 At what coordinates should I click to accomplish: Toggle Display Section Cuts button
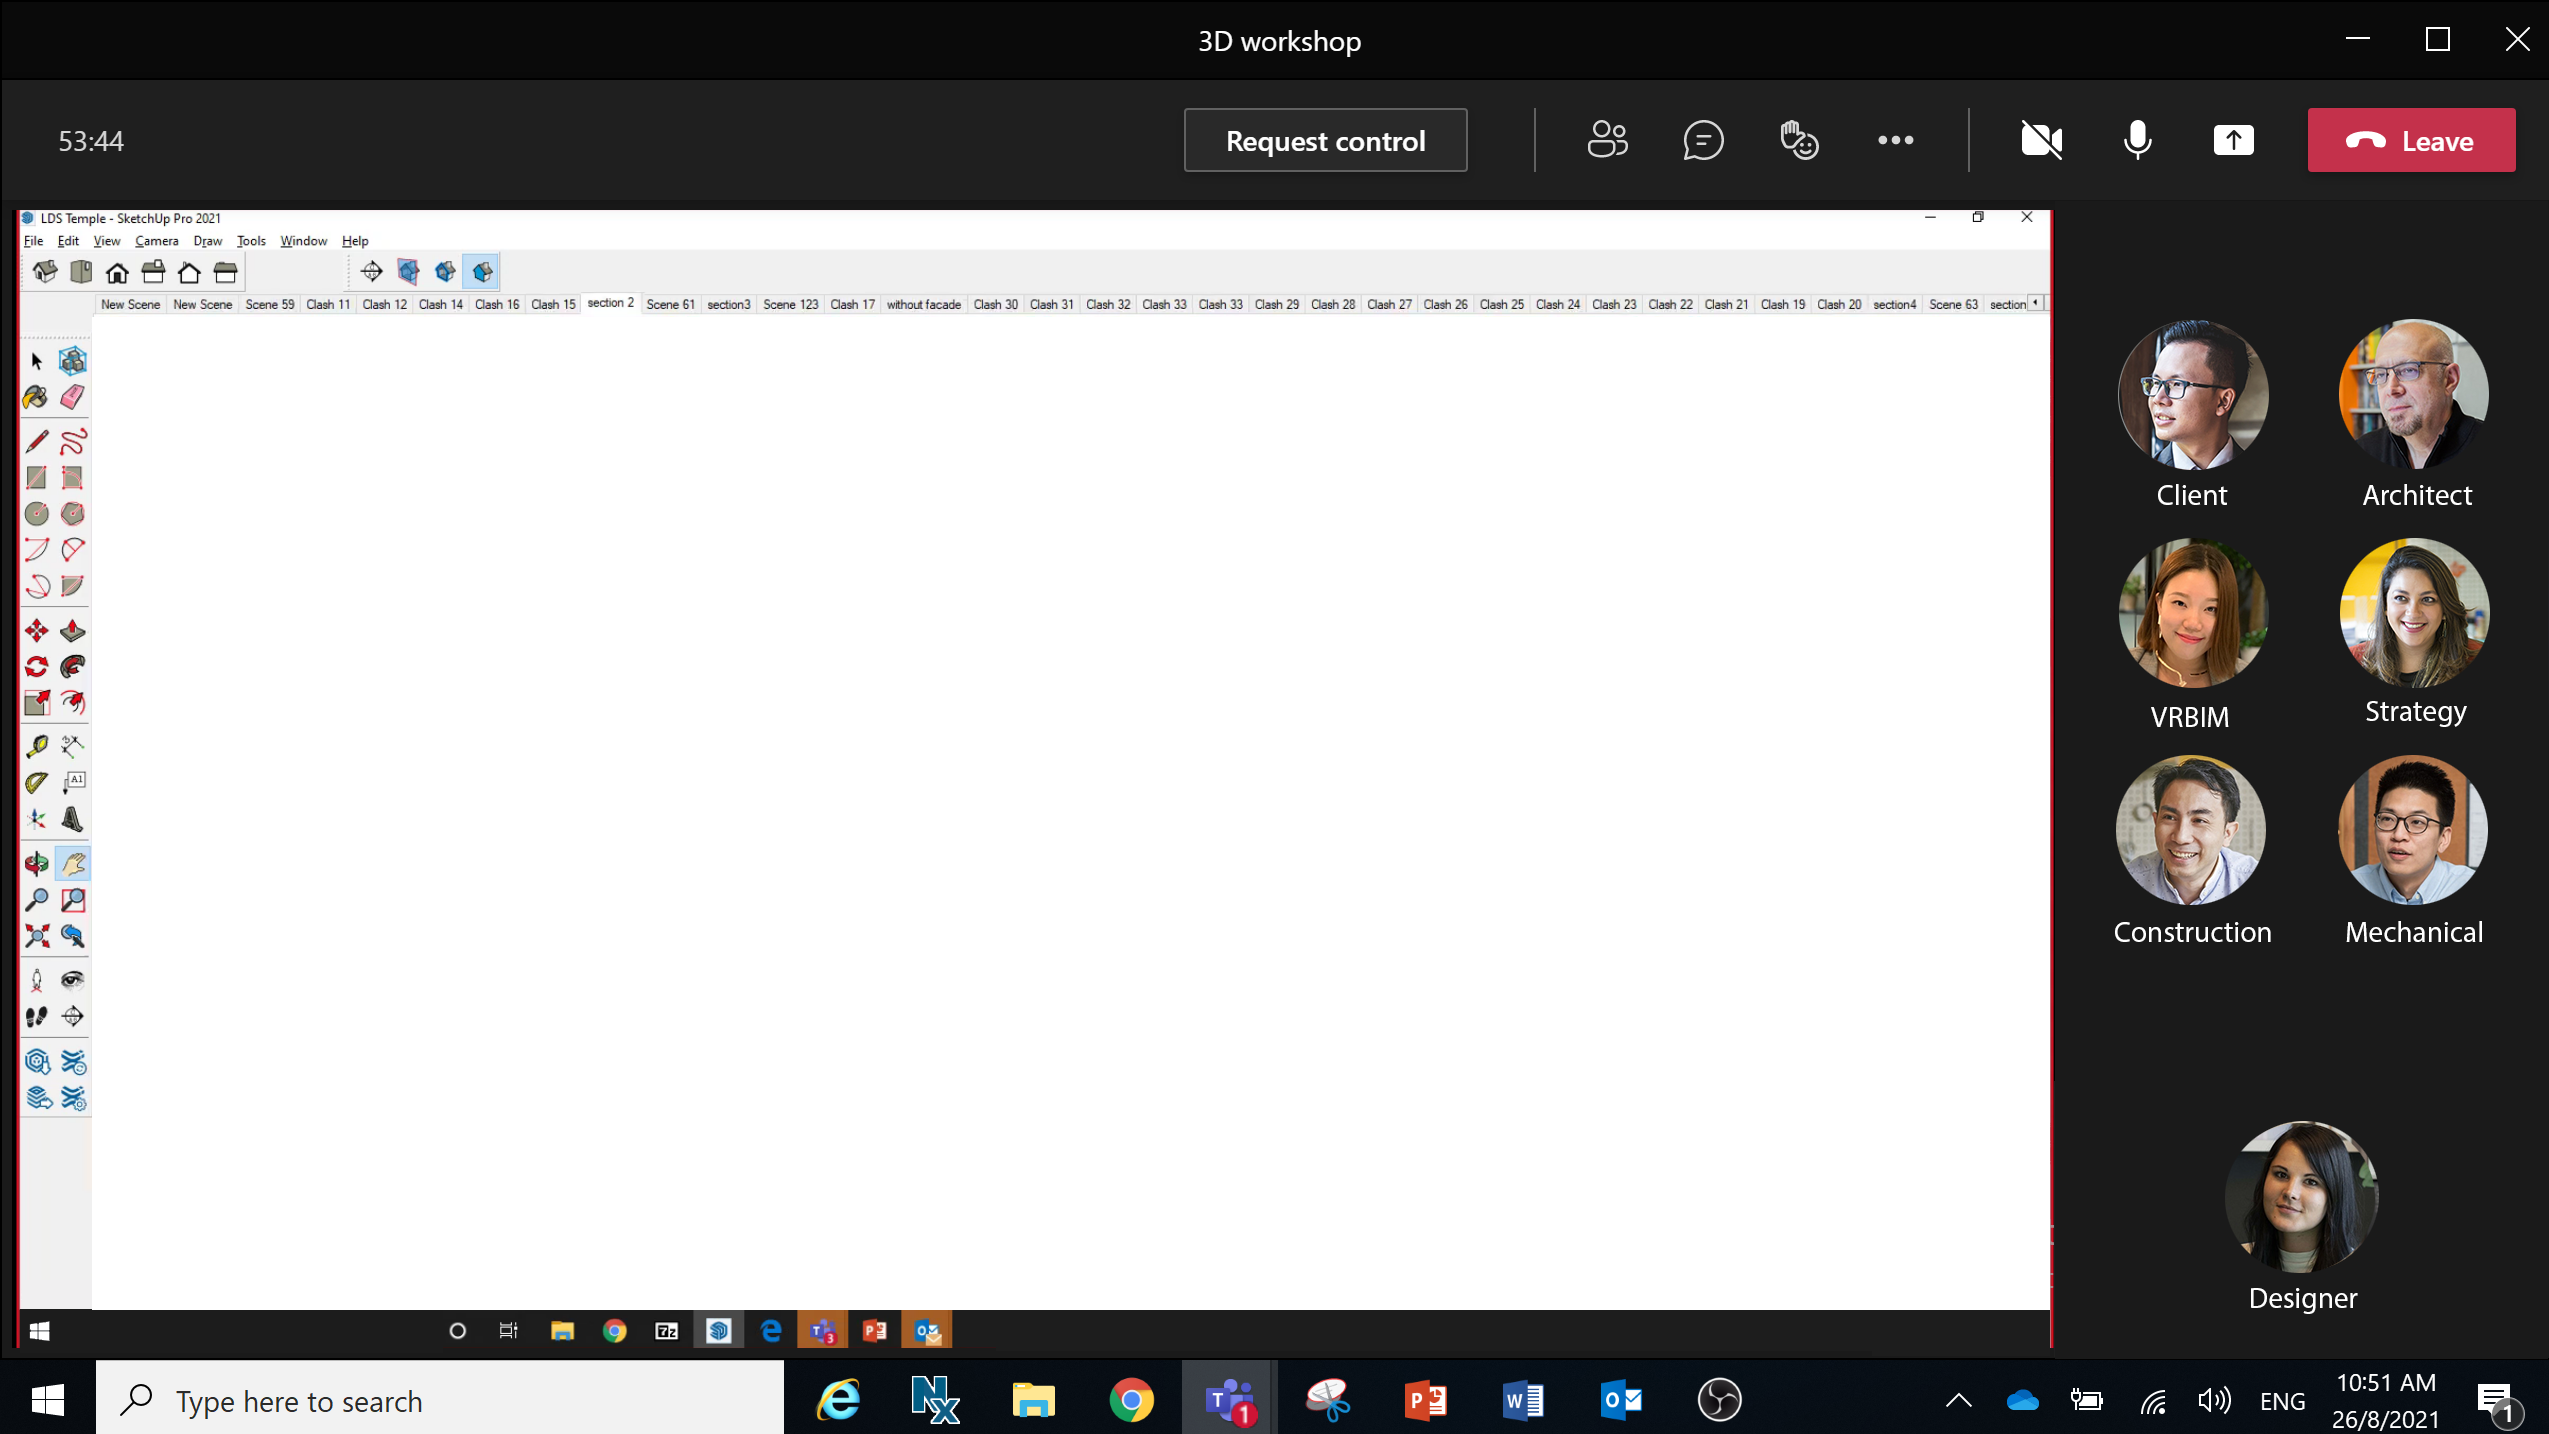tap(445, 272)
